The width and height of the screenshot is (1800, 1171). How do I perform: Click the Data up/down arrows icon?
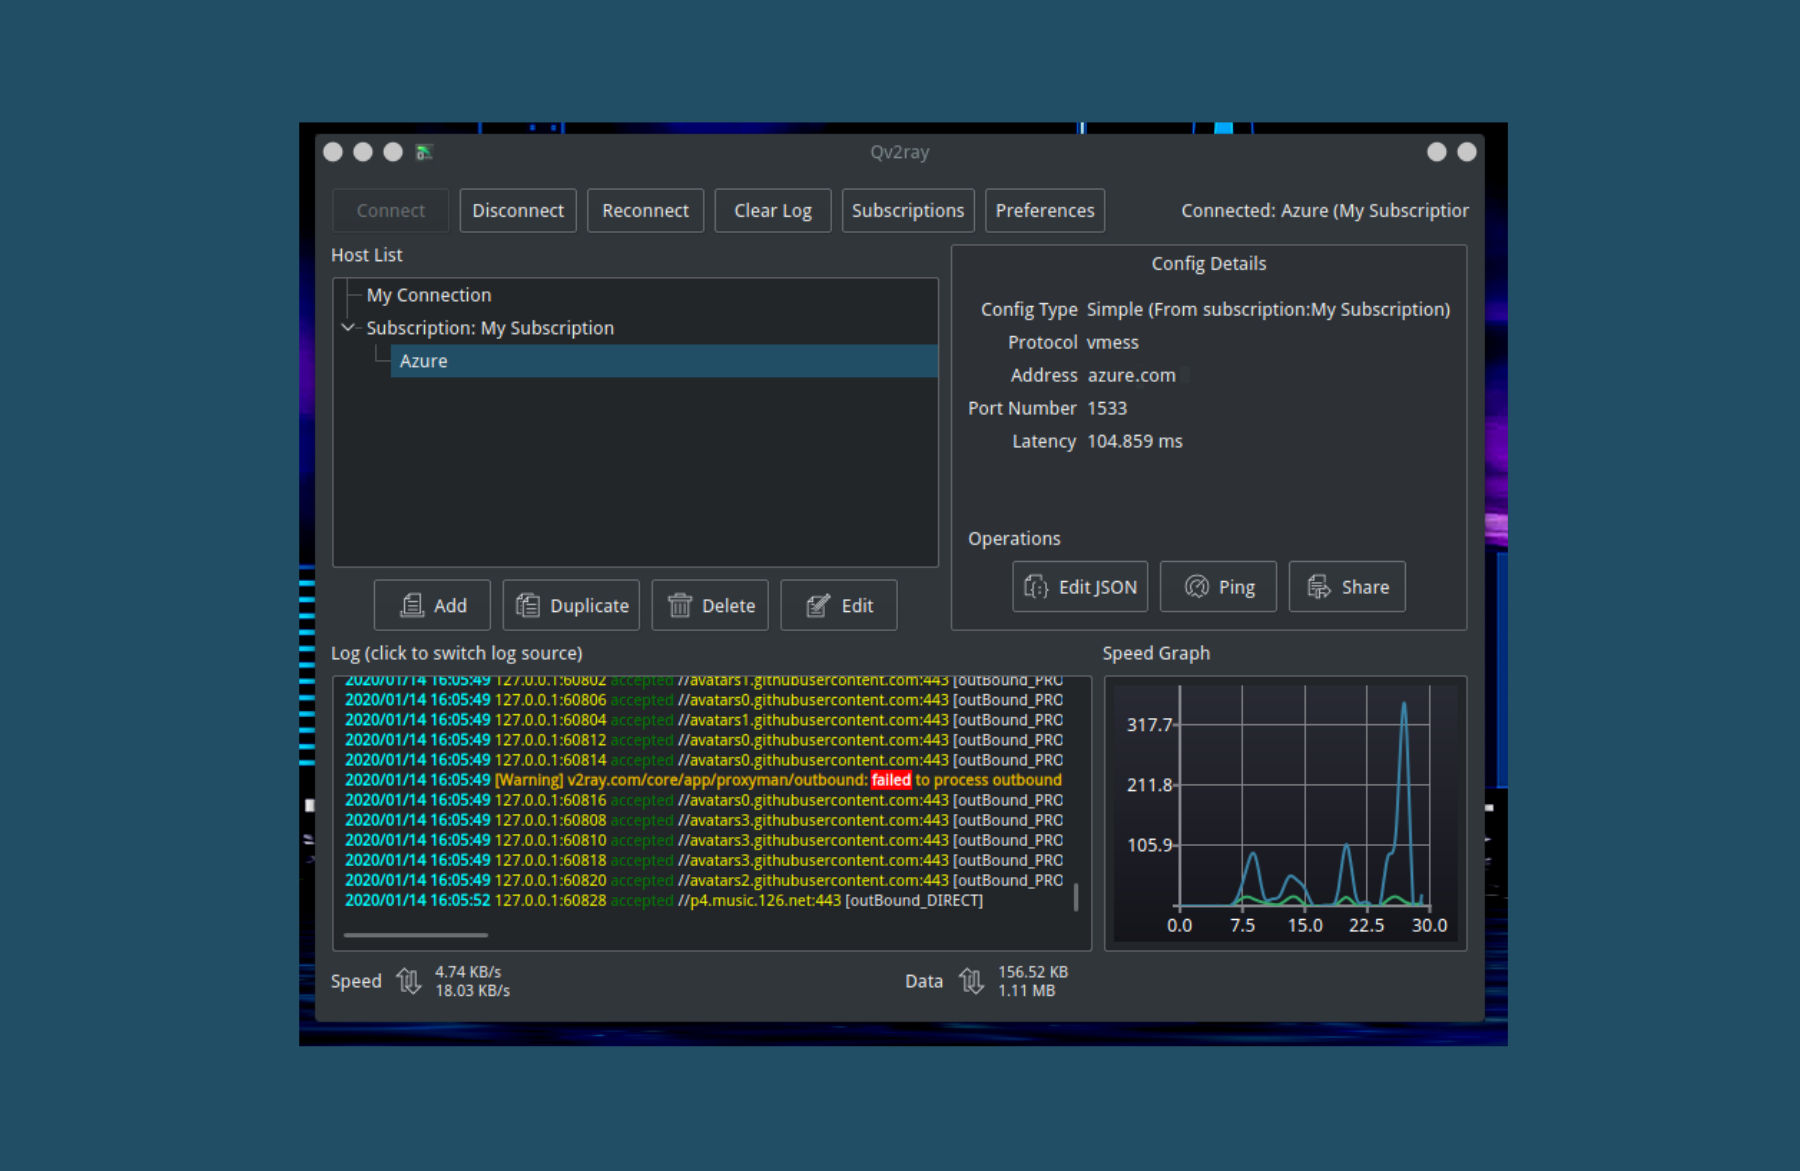971,981
